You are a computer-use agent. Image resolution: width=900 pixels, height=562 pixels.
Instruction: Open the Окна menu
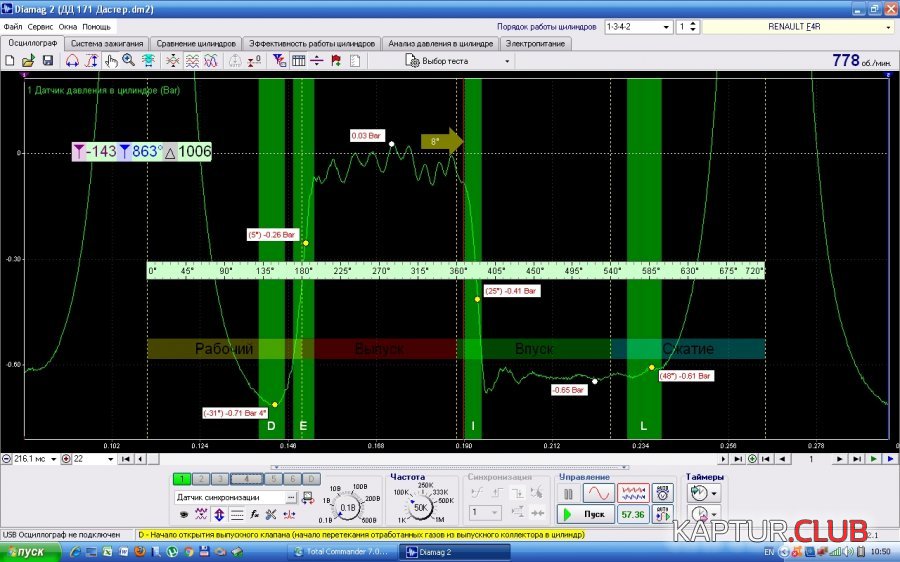coord(67,26)
